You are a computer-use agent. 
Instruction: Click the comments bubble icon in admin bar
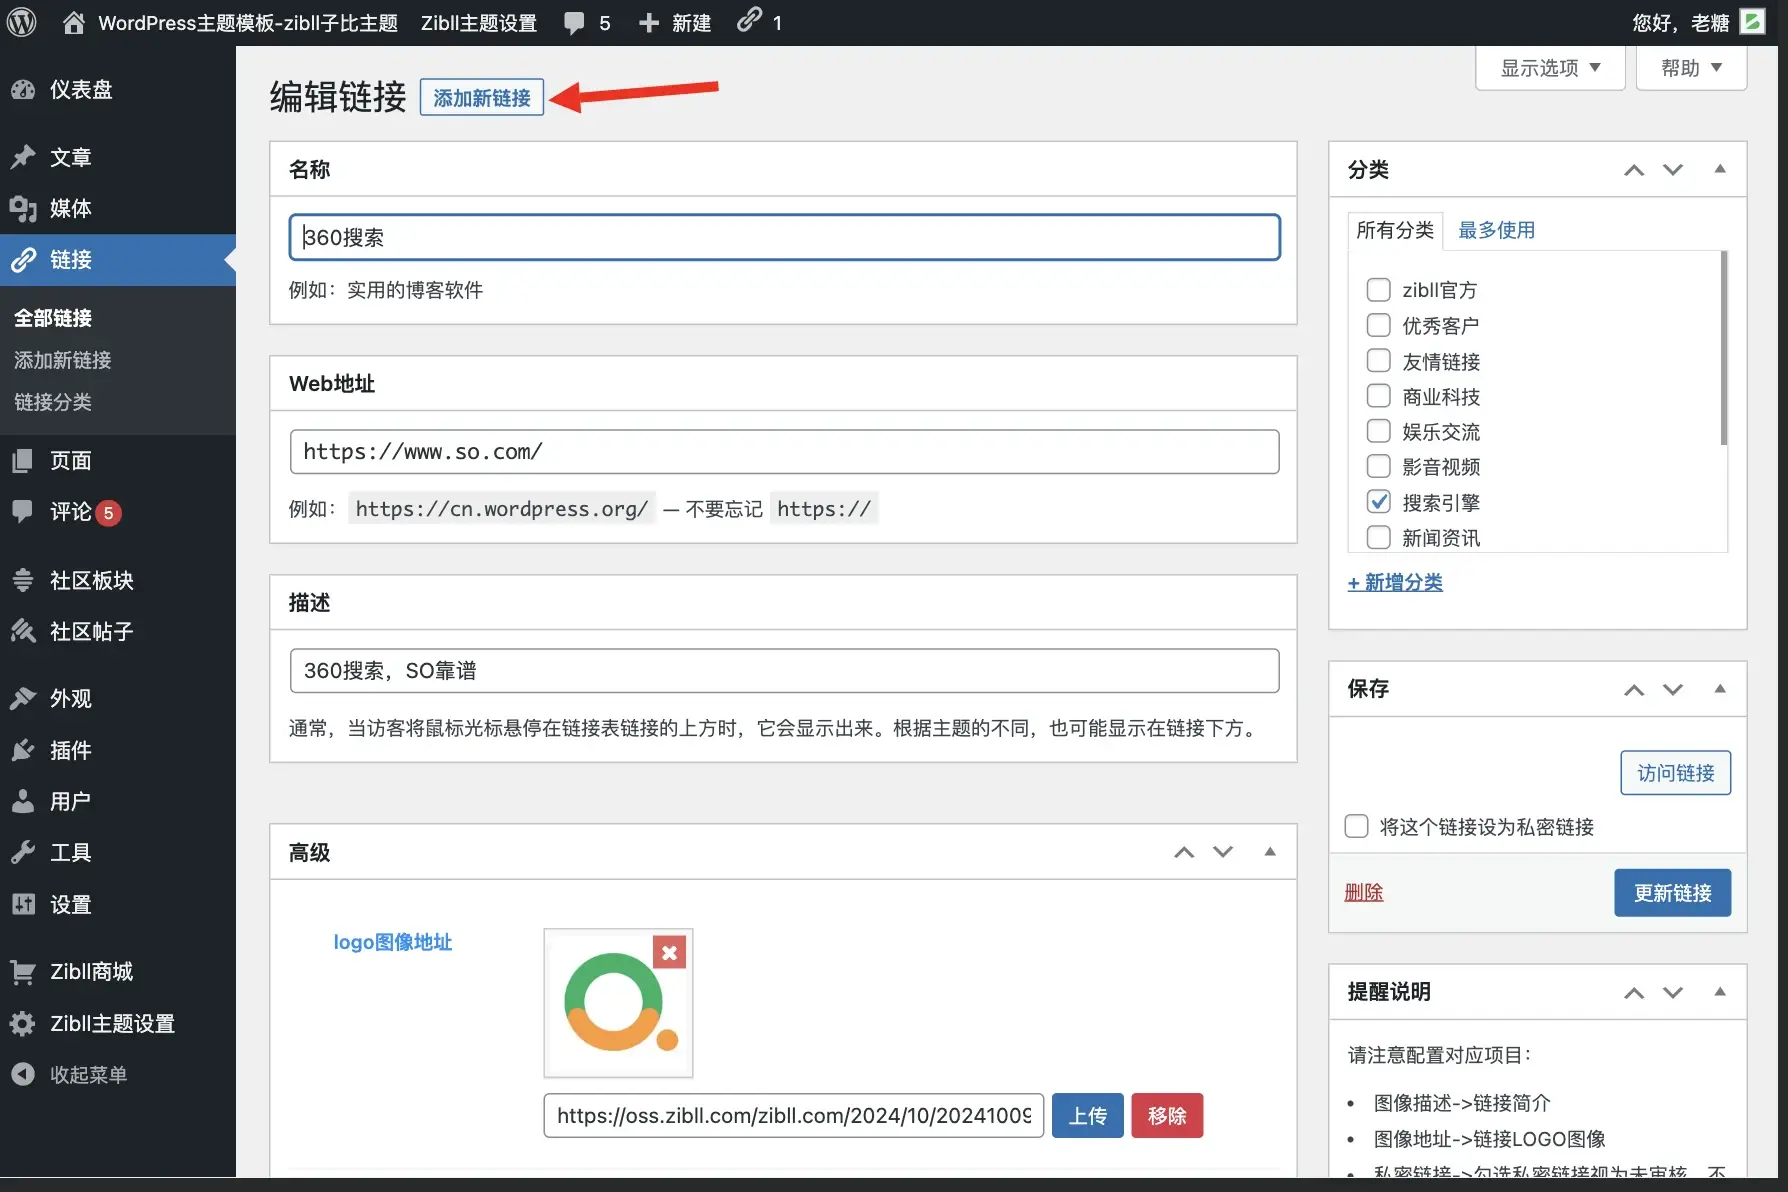(x=574, y=22)
